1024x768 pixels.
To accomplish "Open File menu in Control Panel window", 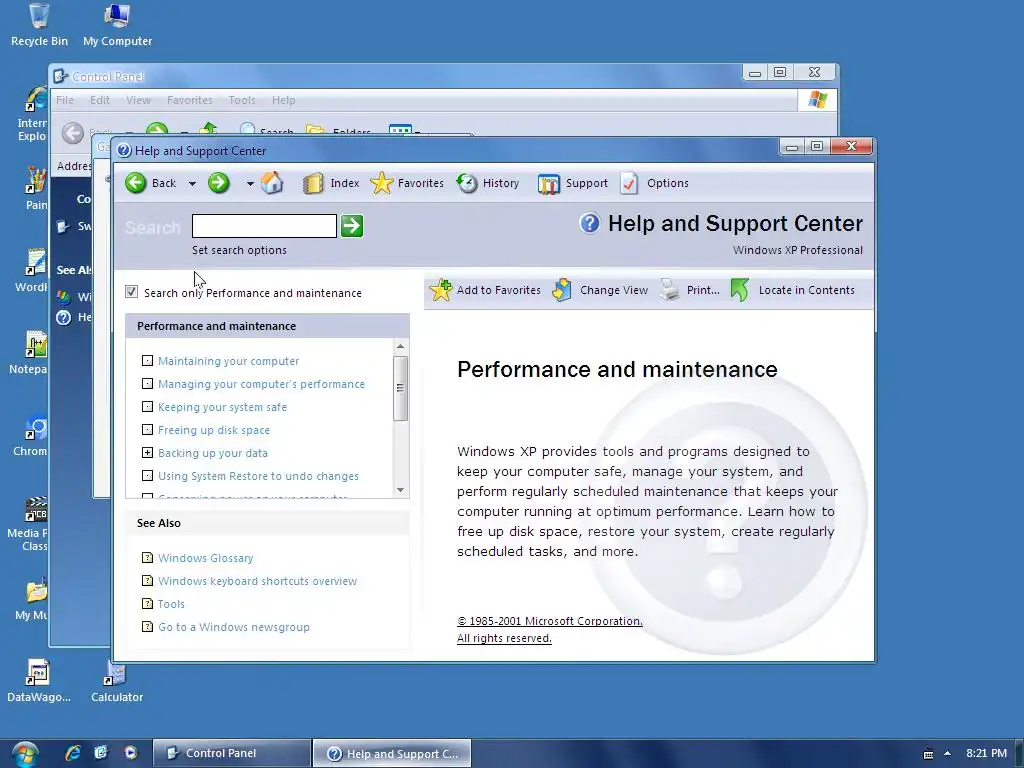I will tap(65, 100).
